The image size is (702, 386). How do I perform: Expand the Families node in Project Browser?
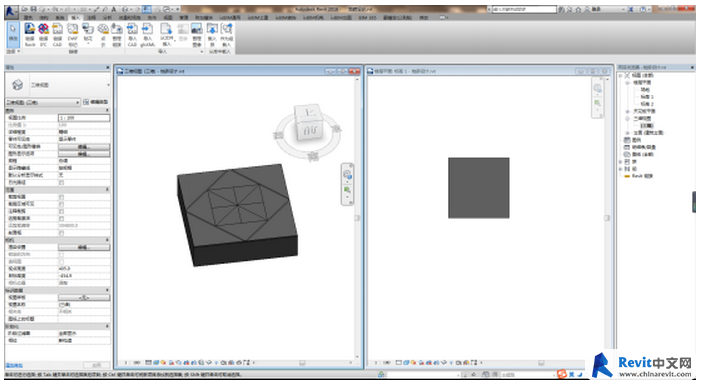click(x=621, y=161)
